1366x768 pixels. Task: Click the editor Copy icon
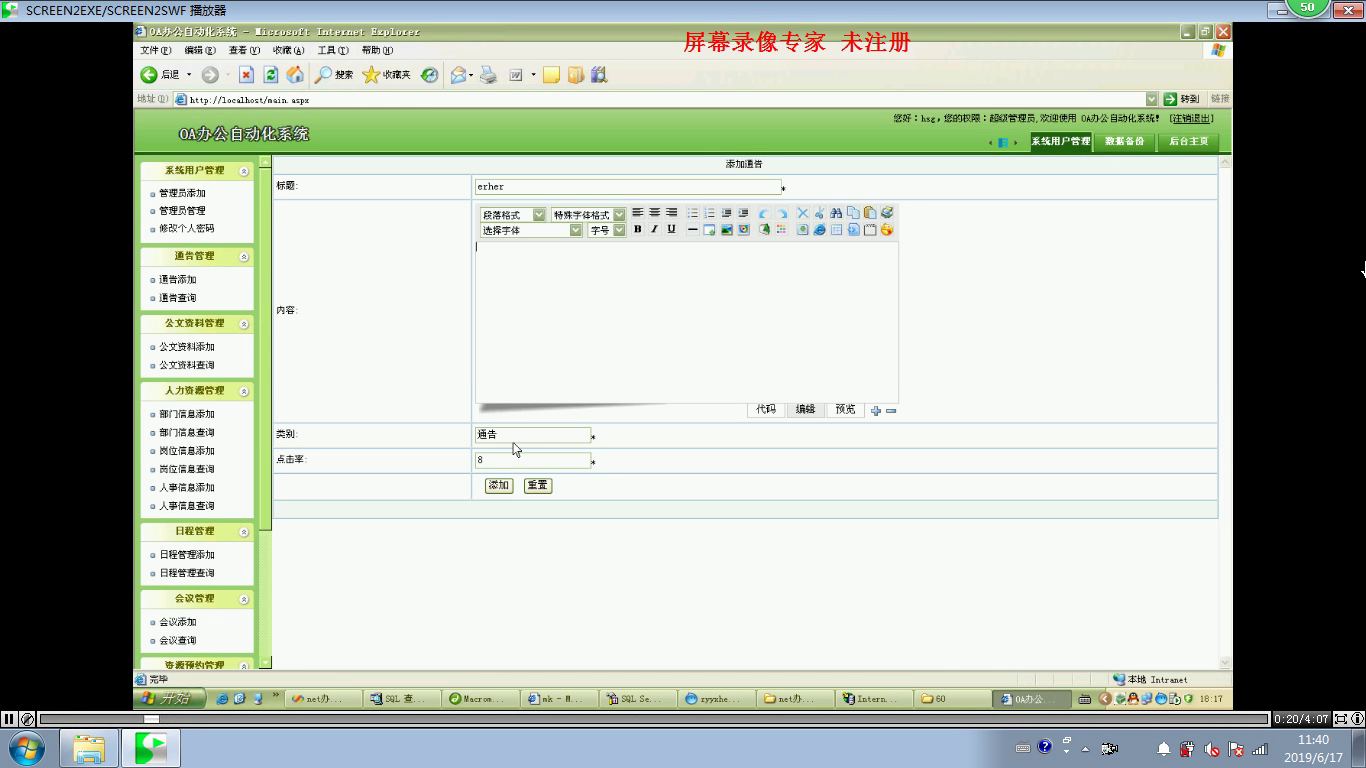coord(853,213)
